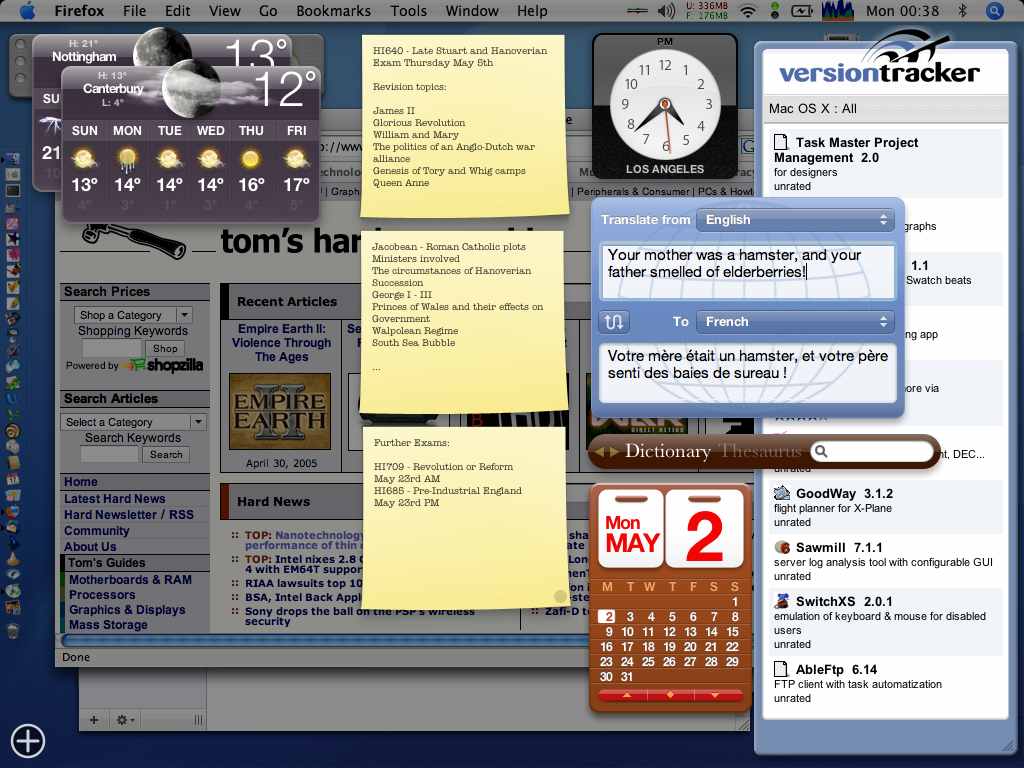Screen dimensions: 1024x768
Task: Swap translation languages in Translation widget
Action: (x=614, y=321)
